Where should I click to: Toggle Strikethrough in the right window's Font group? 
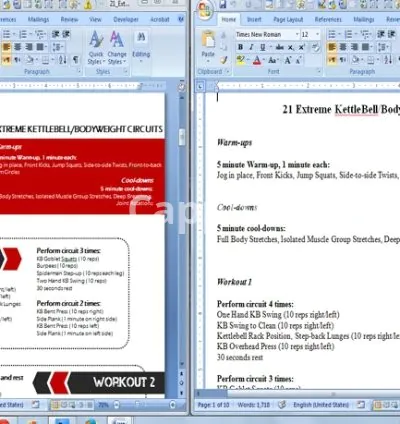pos(280,47)
